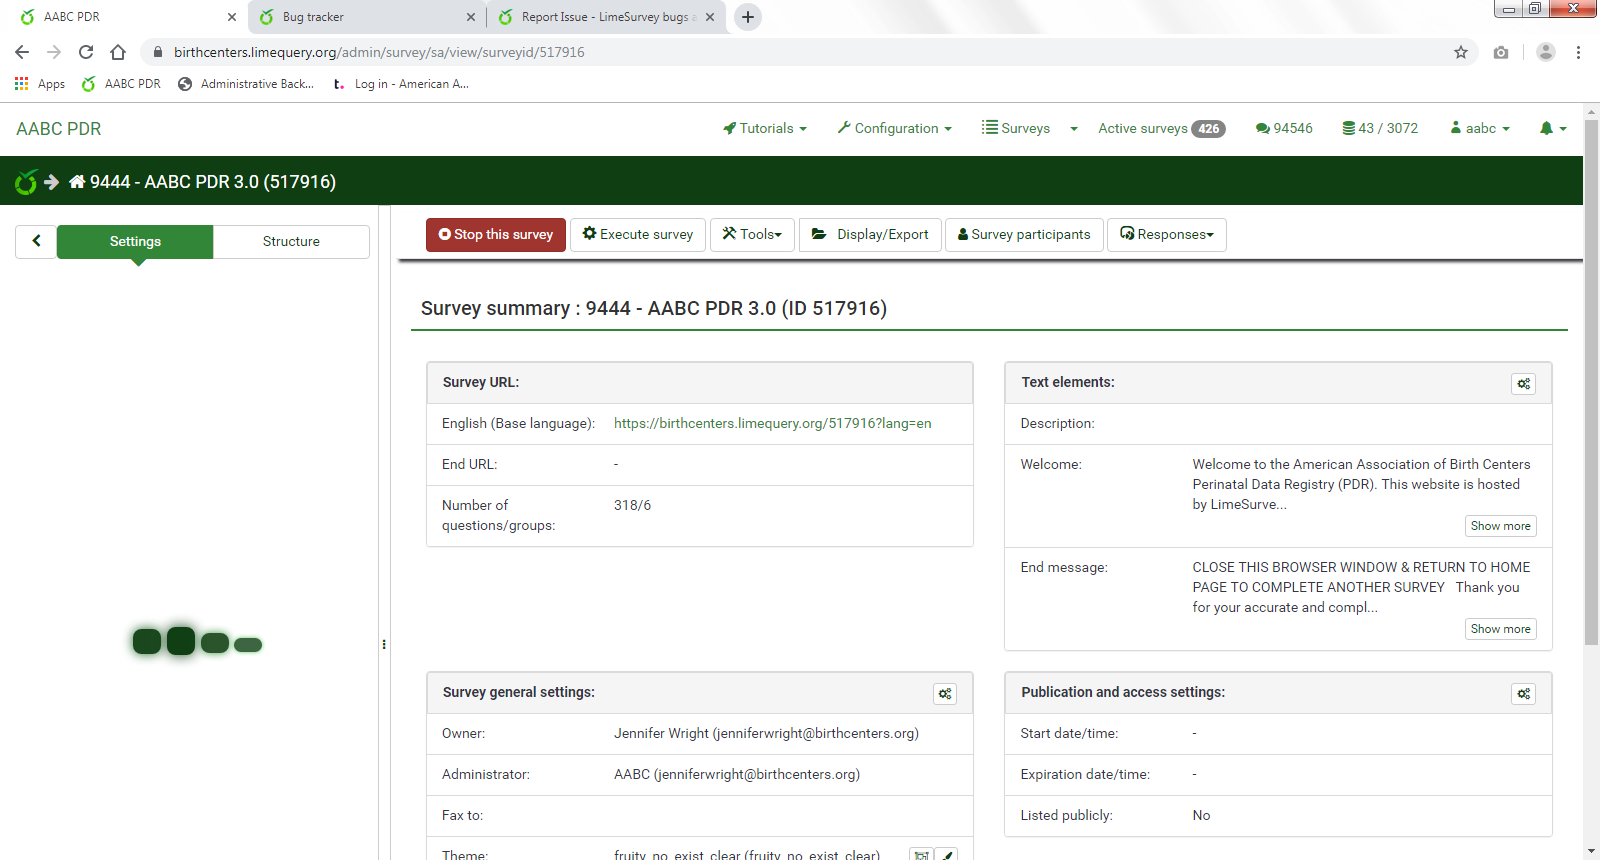Open the English base language survey URL
This screenshot has height=860, width=1600.
point(772,423)
